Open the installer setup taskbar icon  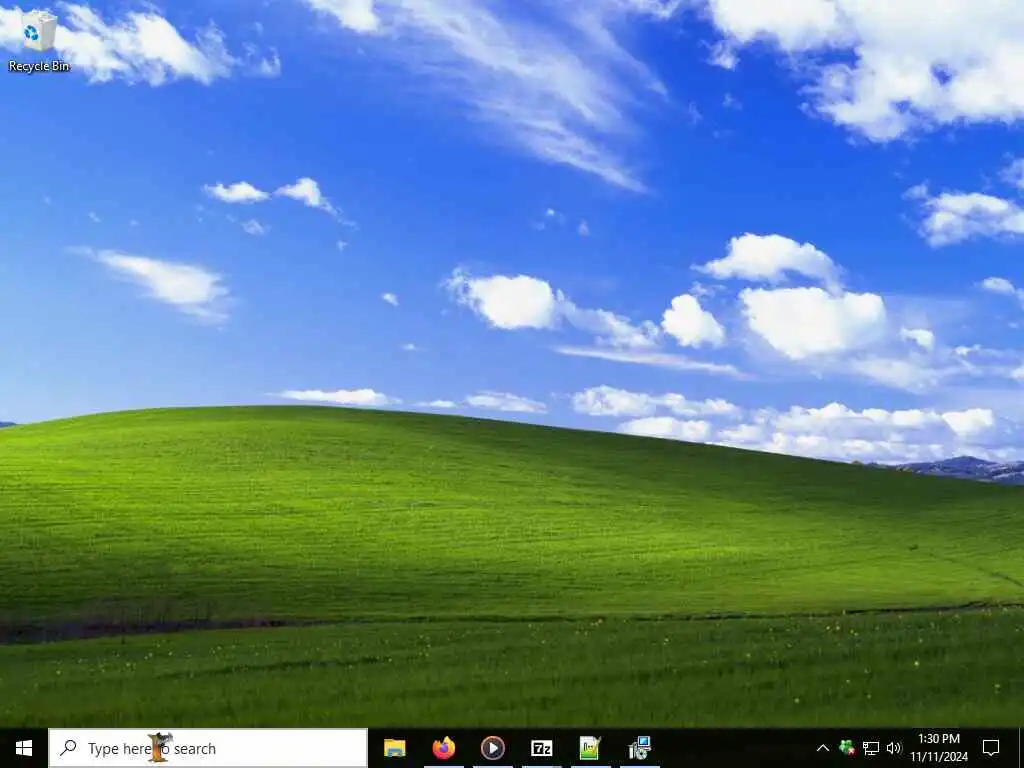pos(639,748)
